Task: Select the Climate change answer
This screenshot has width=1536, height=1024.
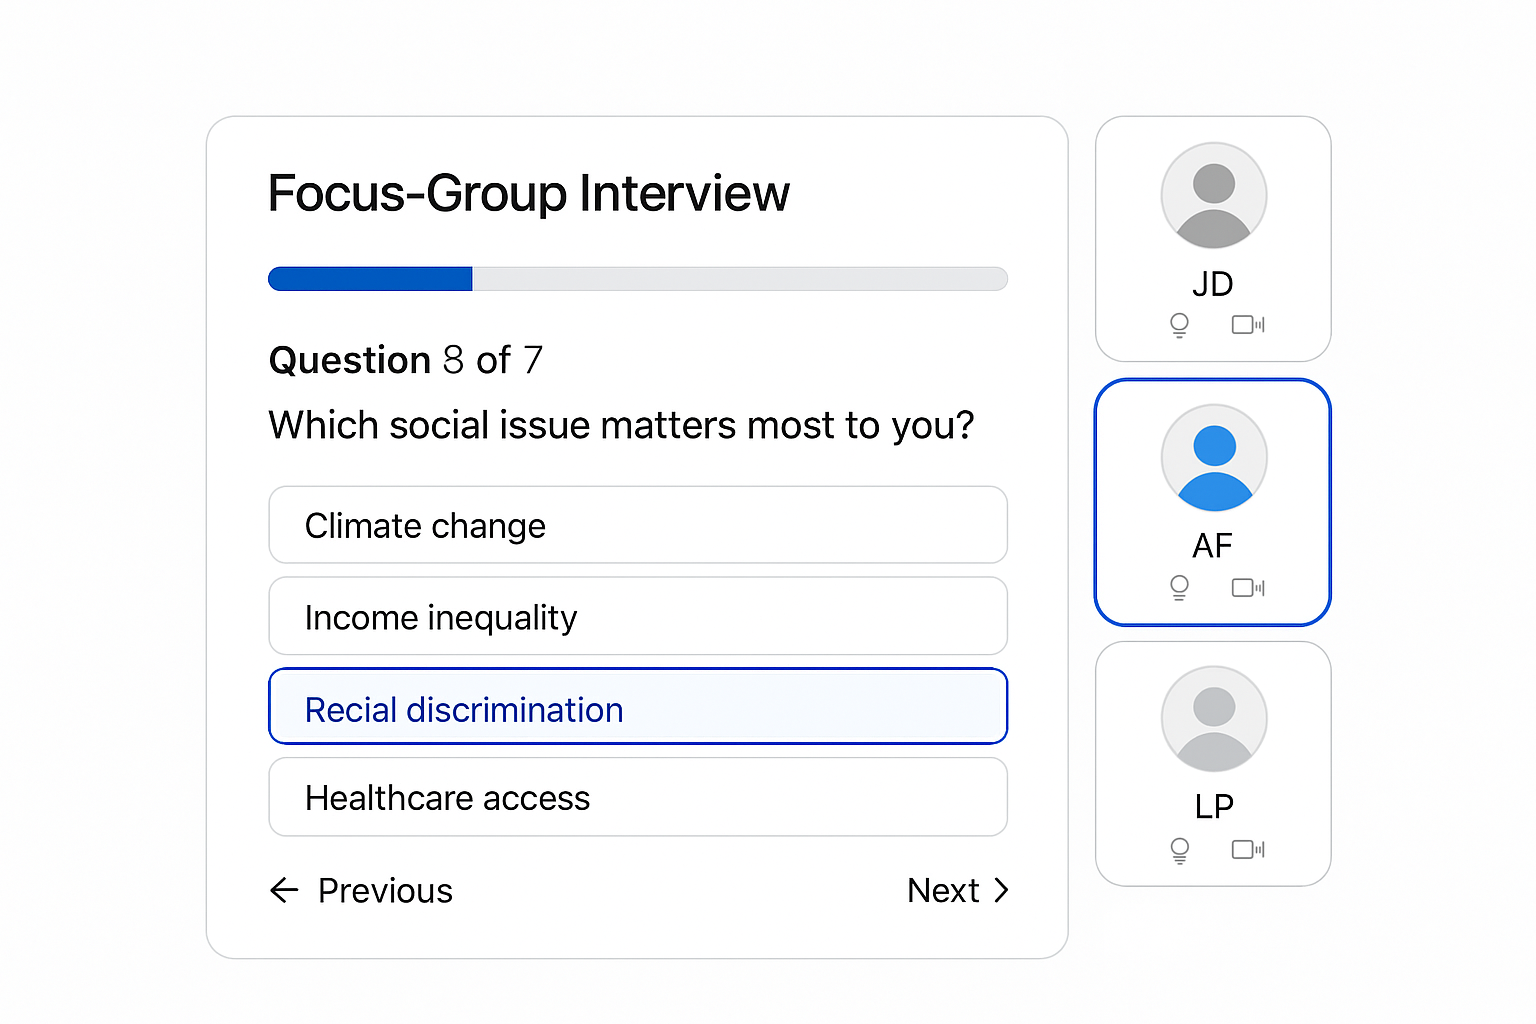Action: pyautogui.click(x=638, y=525)
